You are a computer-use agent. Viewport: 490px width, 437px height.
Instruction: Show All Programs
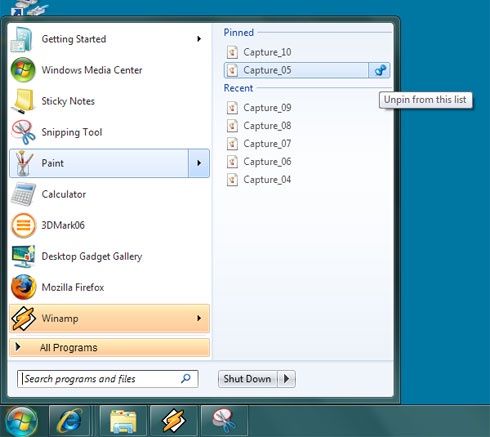tap(109, 348)
